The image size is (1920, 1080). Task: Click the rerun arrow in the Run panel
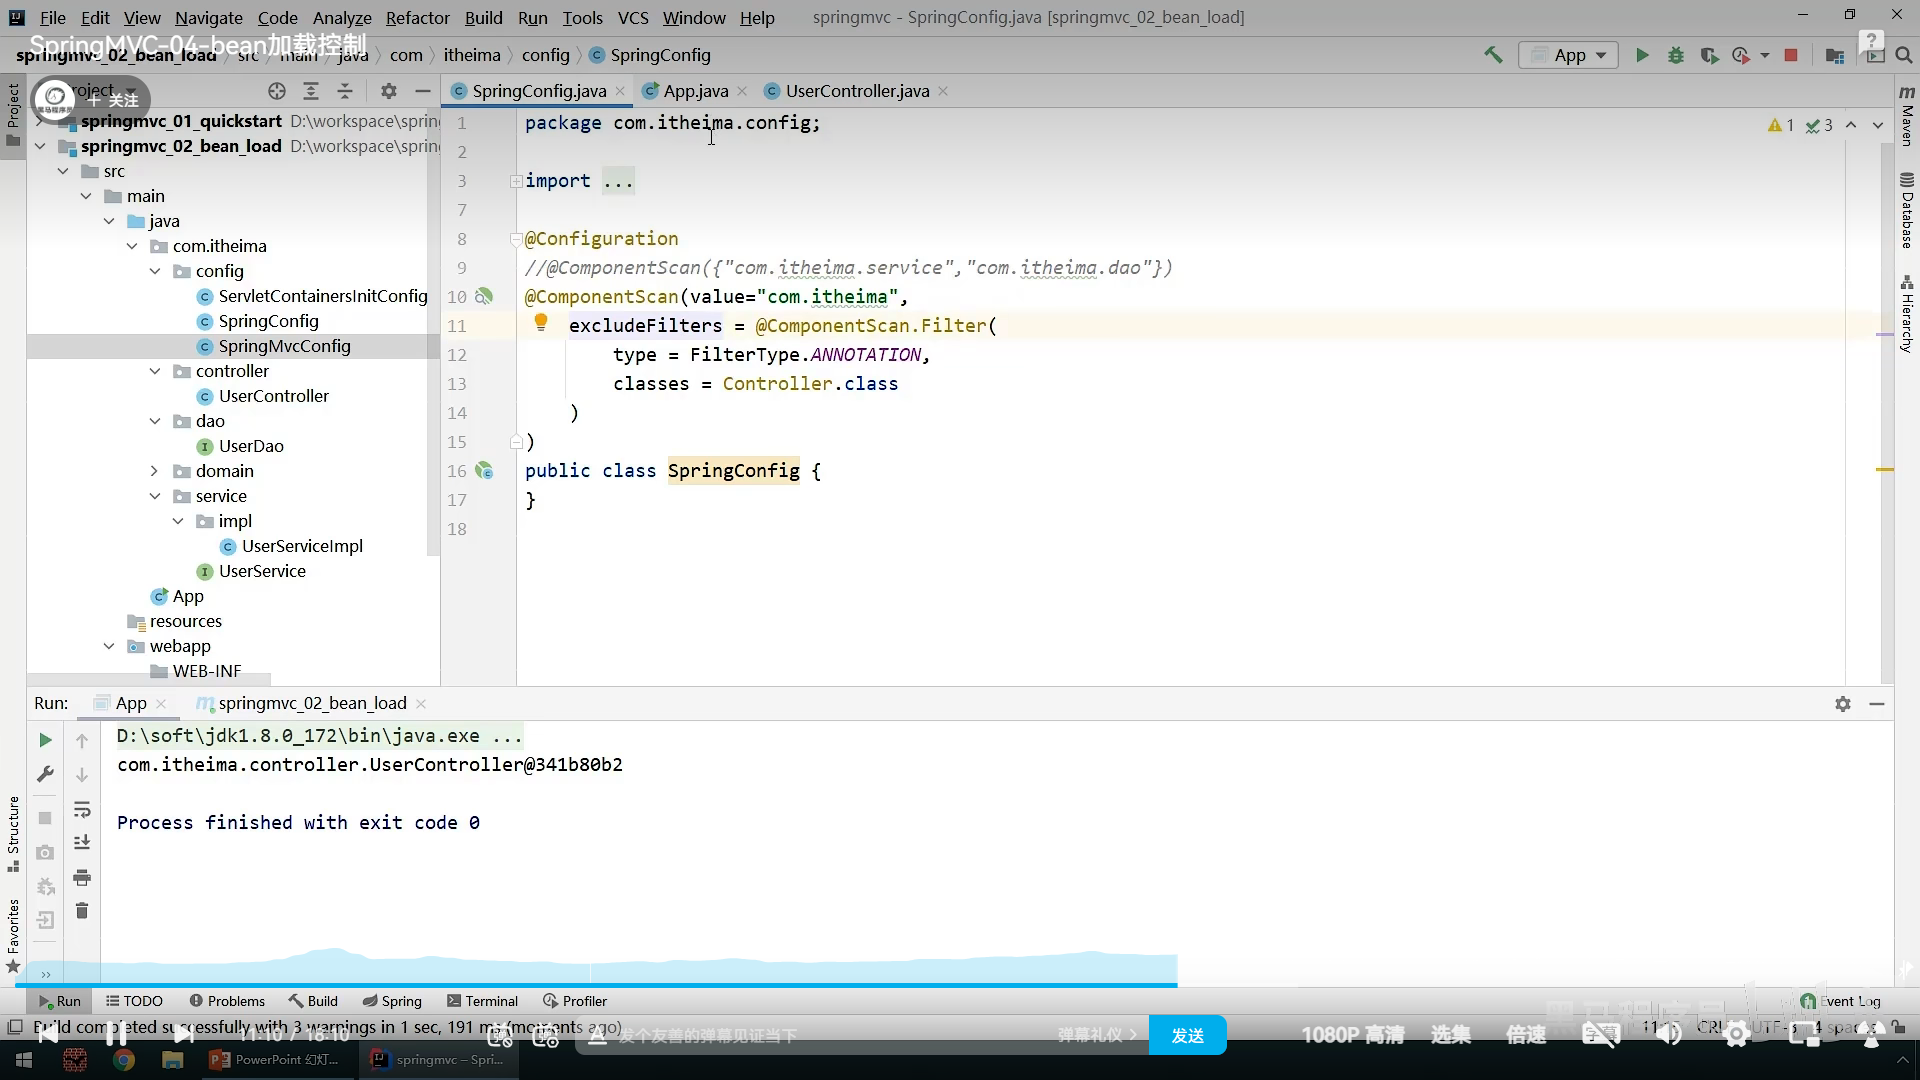[x=45, y=740]
